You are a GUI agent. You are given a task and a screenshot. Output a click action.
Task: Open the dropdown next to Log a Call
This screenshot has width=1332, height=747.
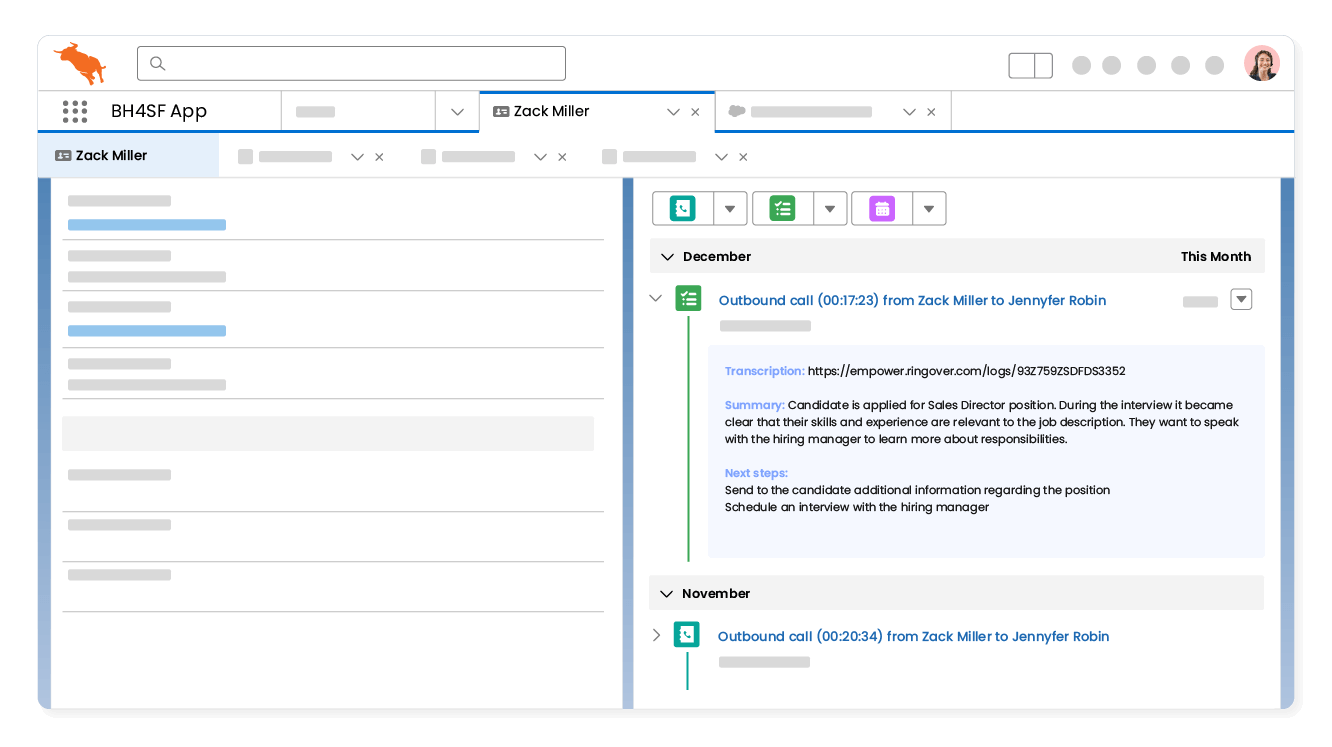click(730, 208)
